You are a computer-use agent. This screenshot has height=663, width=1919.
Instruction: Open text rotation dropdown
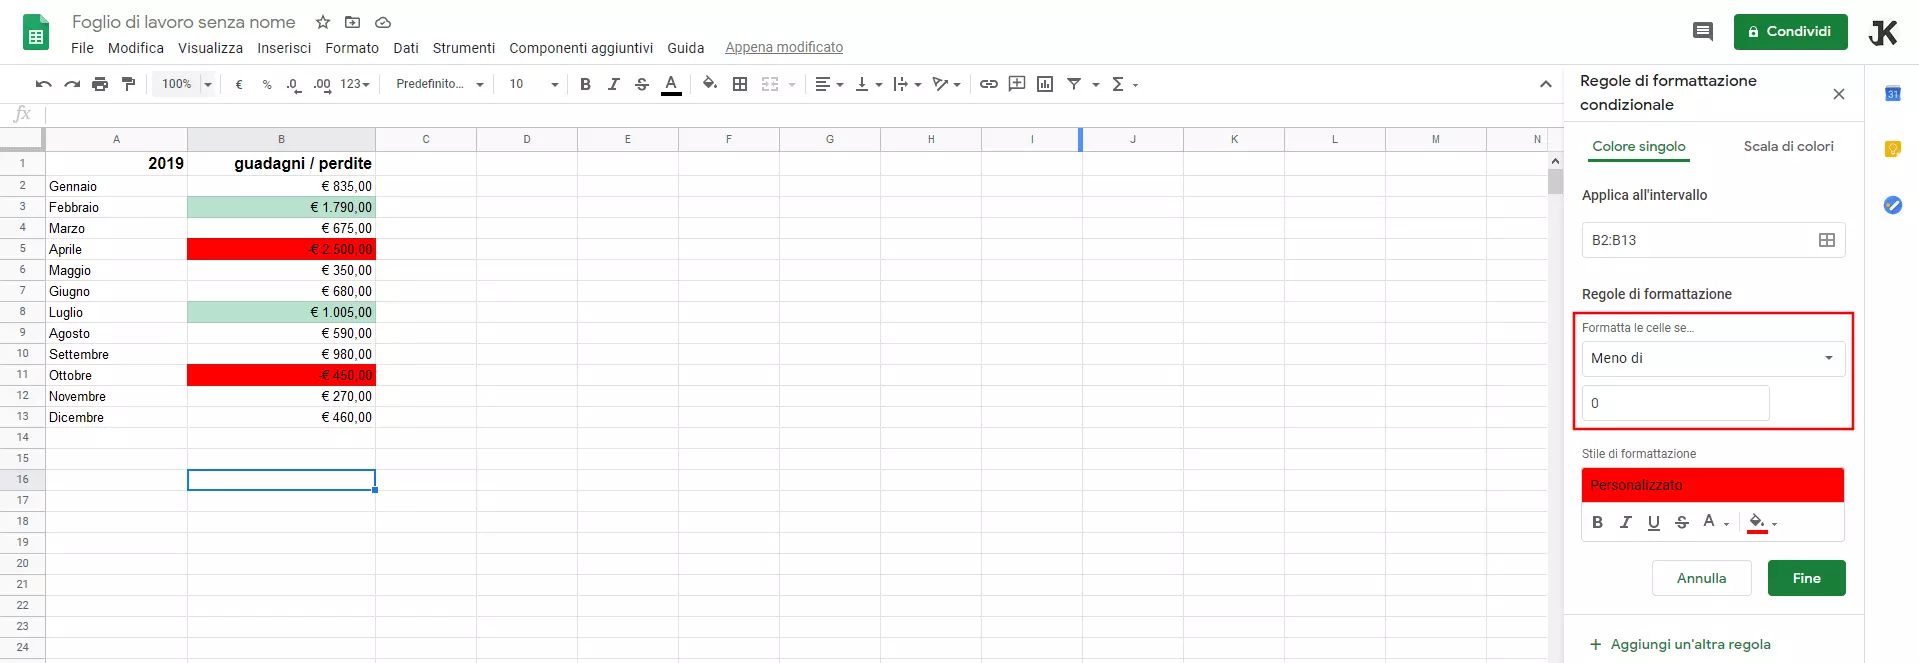946,84
